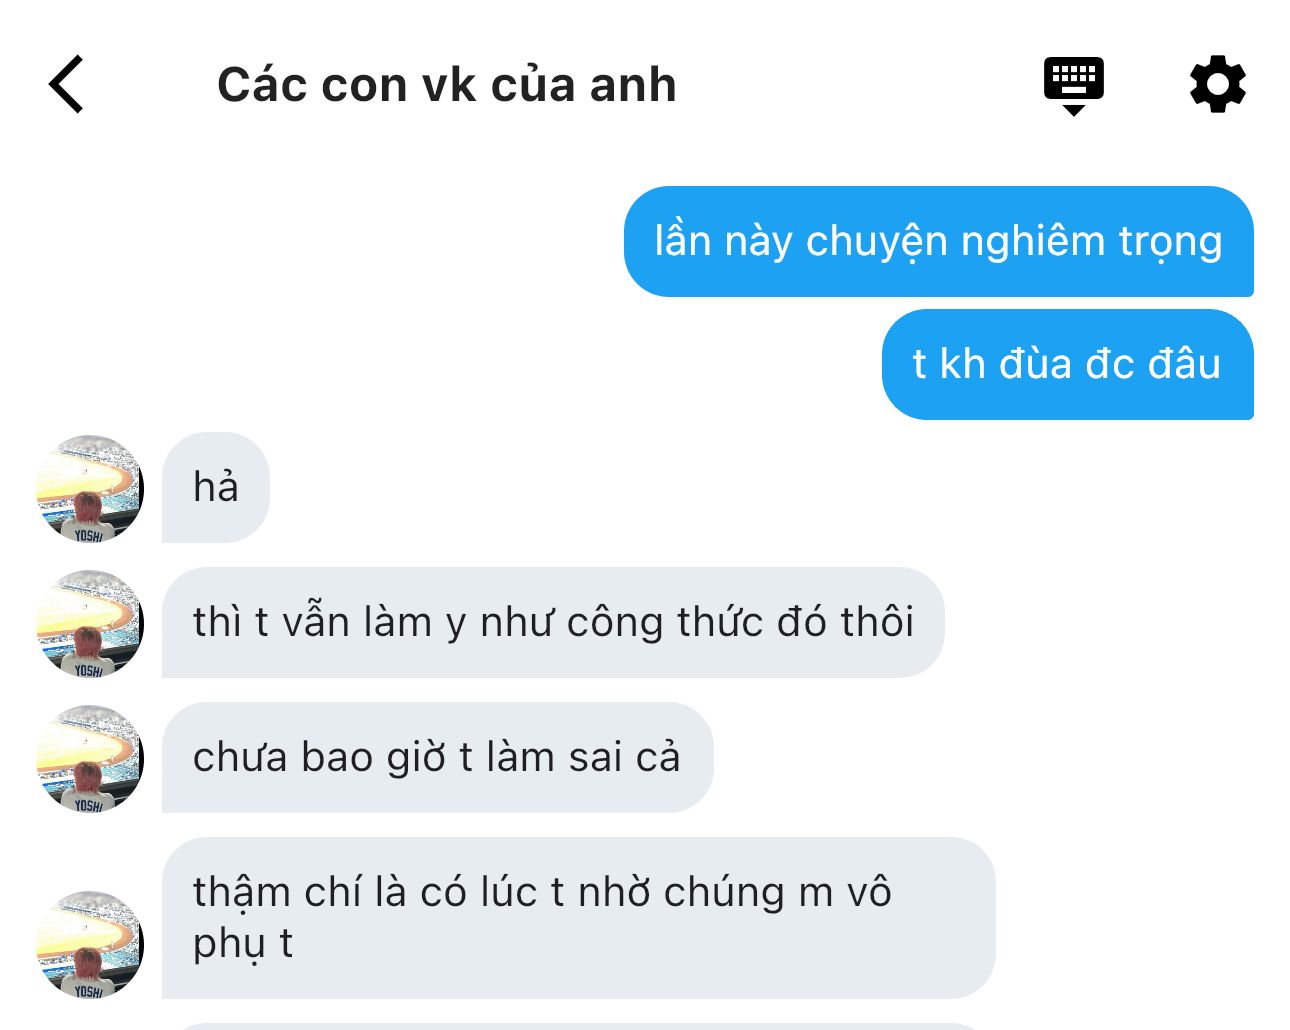The image size is (1290, 1030).
Task: Tap the text "phụ t" in the last bubble
Action: [242, 944]
